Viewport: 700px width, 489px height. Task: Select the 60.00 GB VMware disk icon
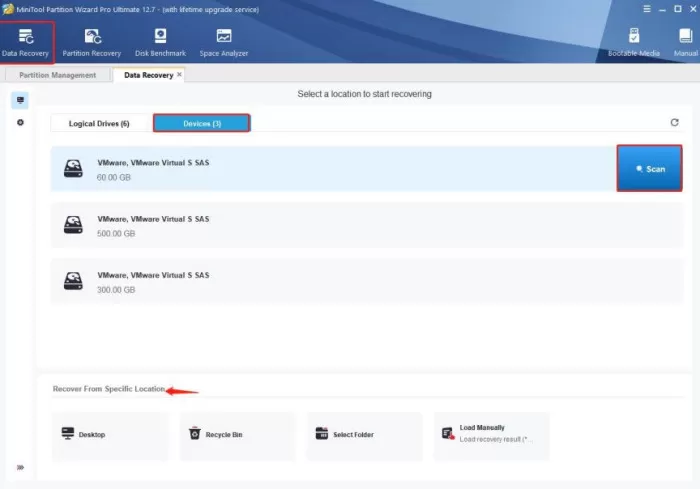click(x=73, y=169)
